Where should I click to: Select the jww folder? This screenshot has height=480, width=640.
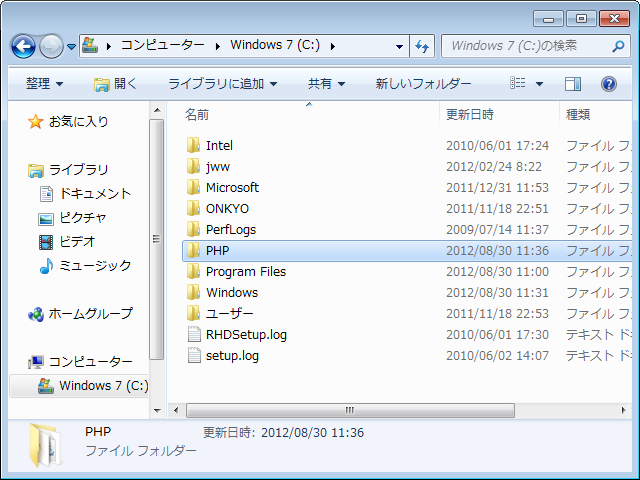tap(218, 167)
